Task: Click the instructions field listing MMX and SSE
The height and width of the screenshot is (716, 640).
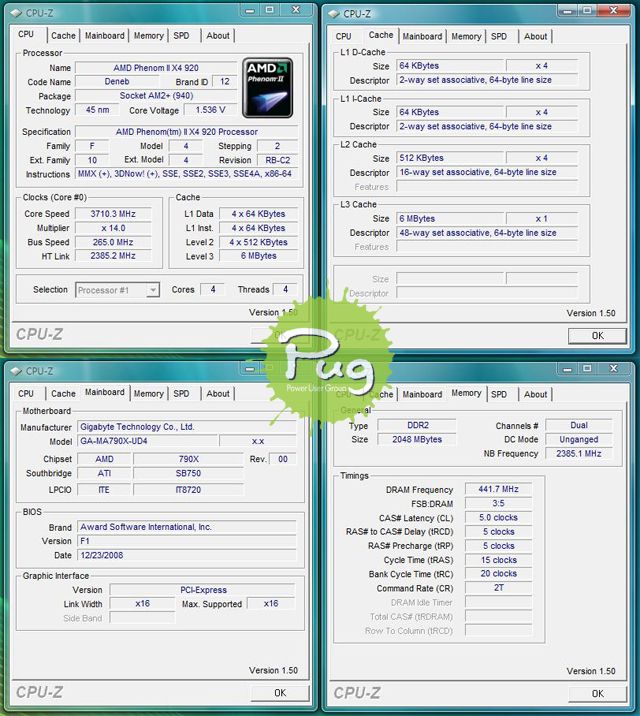Action: (186, 174)
